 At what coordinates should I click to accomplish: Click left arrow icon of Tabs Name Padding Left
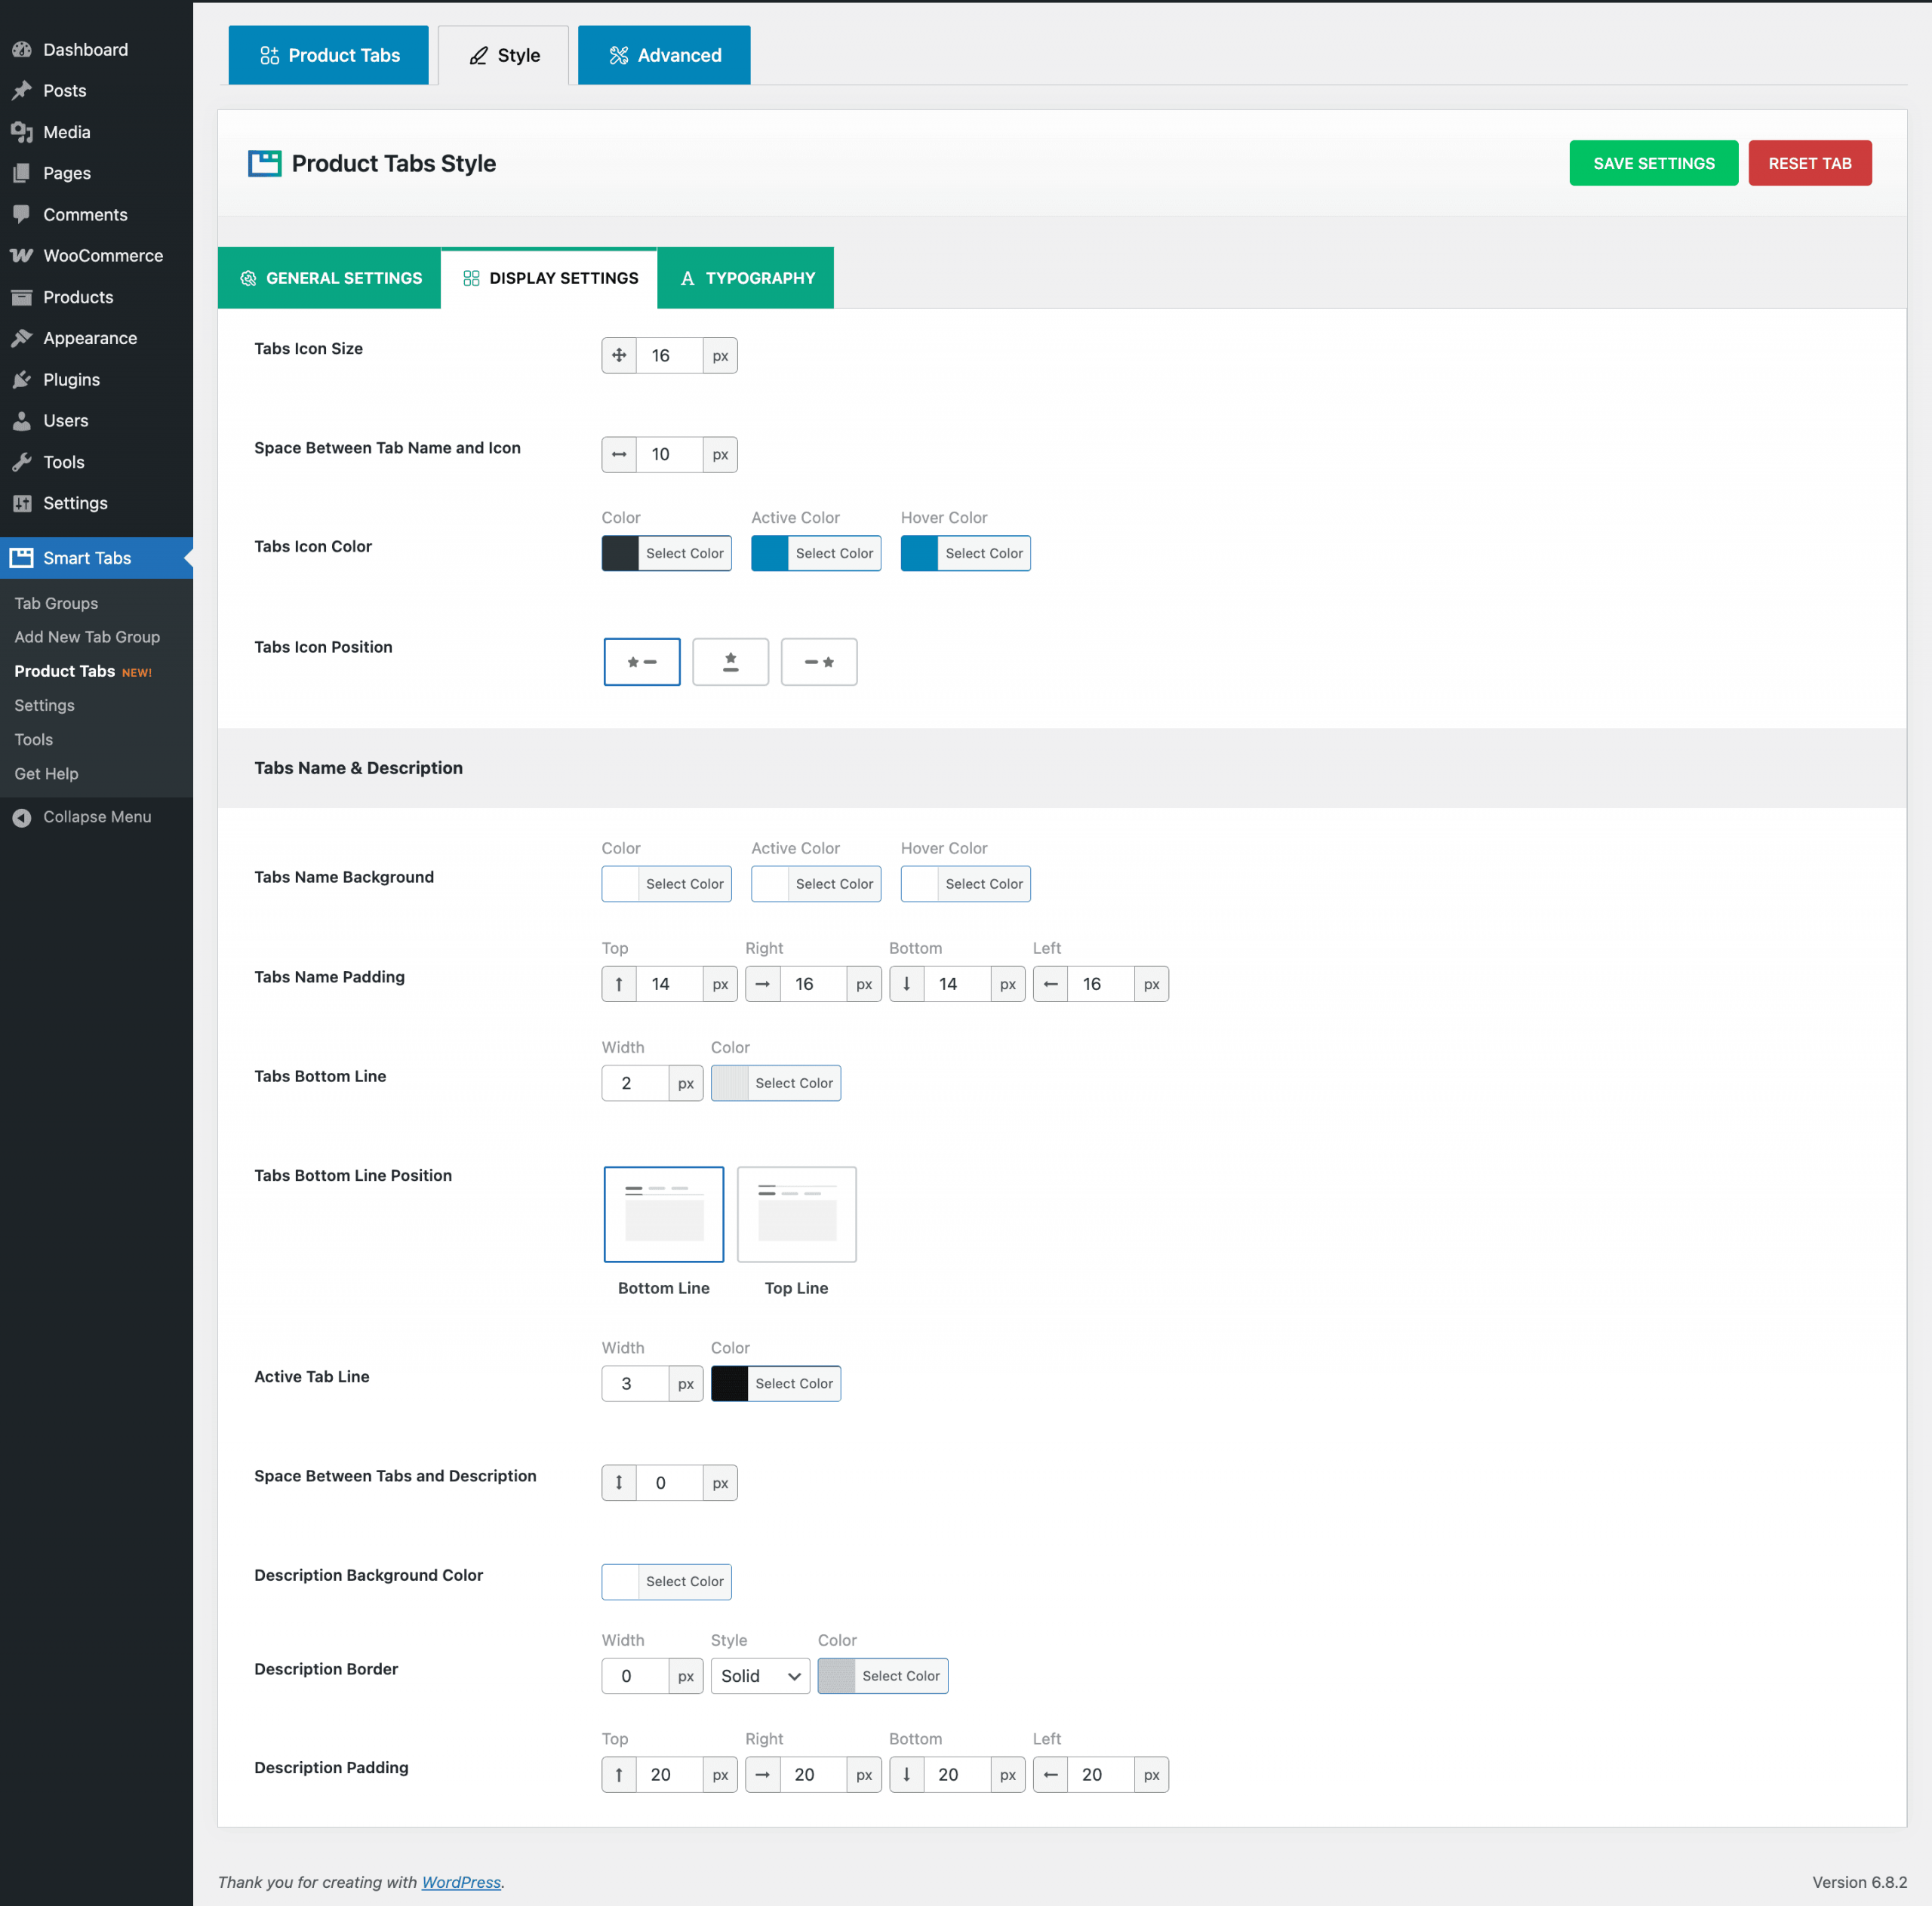[x=1050, y=984]
